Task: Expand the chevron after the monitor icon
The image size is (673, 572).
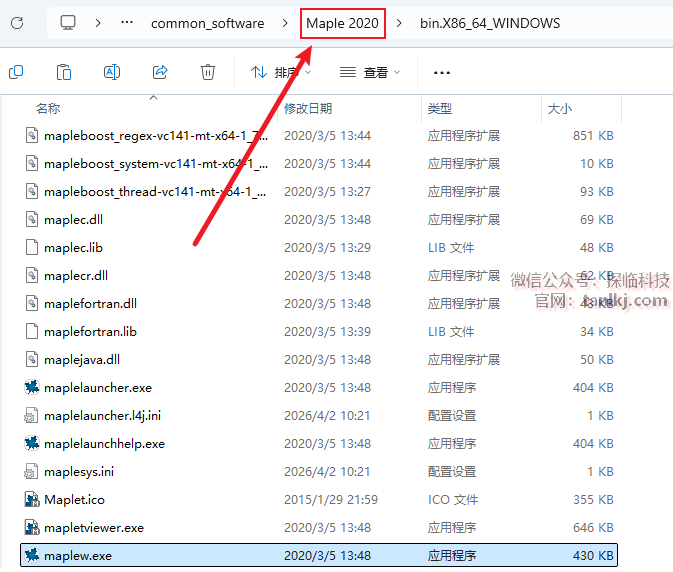Action: (98, 23)
